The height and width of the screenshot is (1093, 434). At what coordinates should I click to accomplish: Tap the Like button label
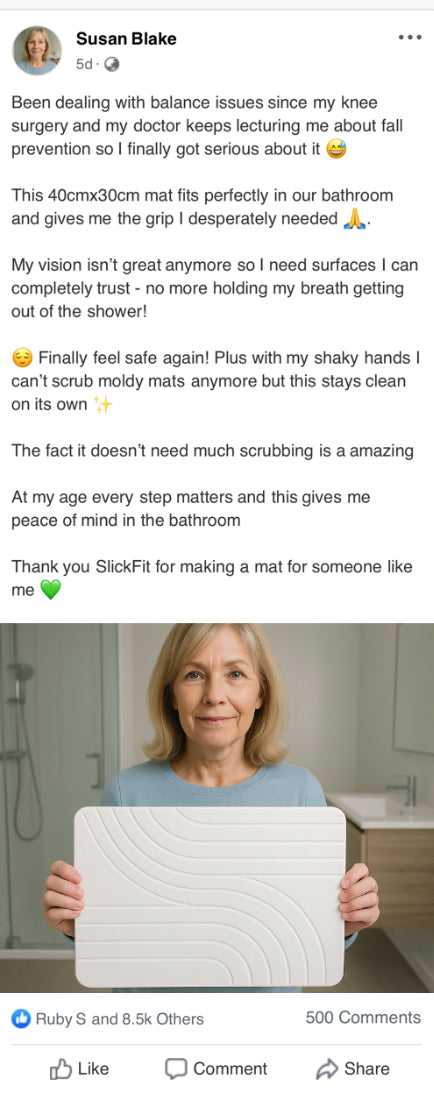tap(93, 1069)
